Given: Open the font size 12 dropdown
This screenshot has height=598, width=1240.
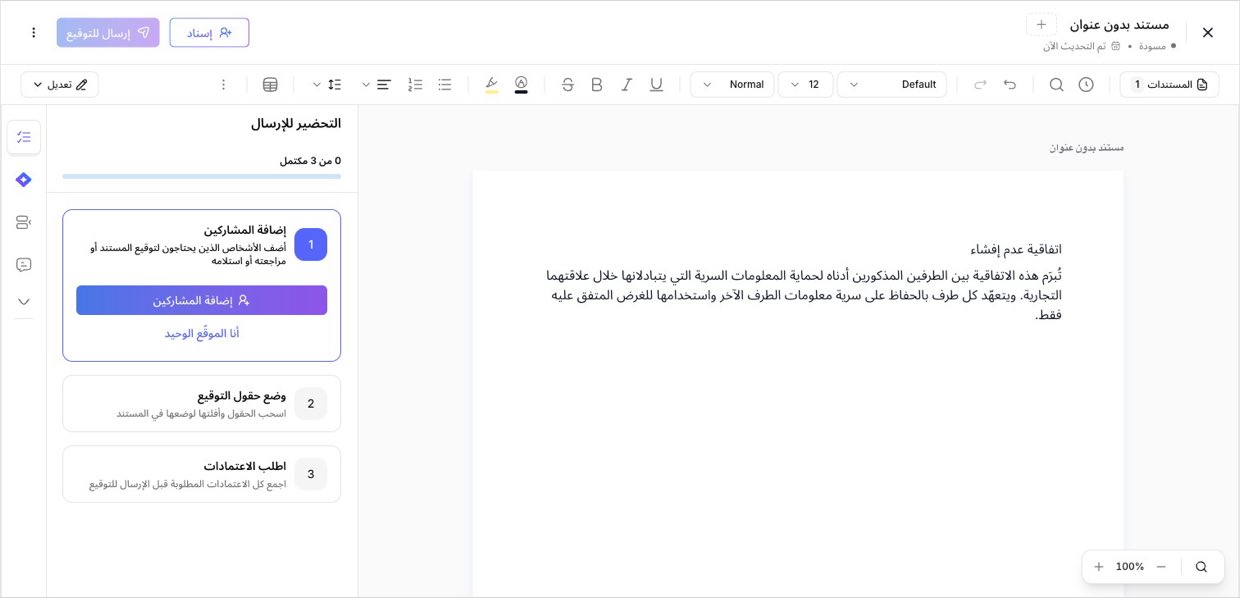Looking at the screenshot, I should (805, 85).
